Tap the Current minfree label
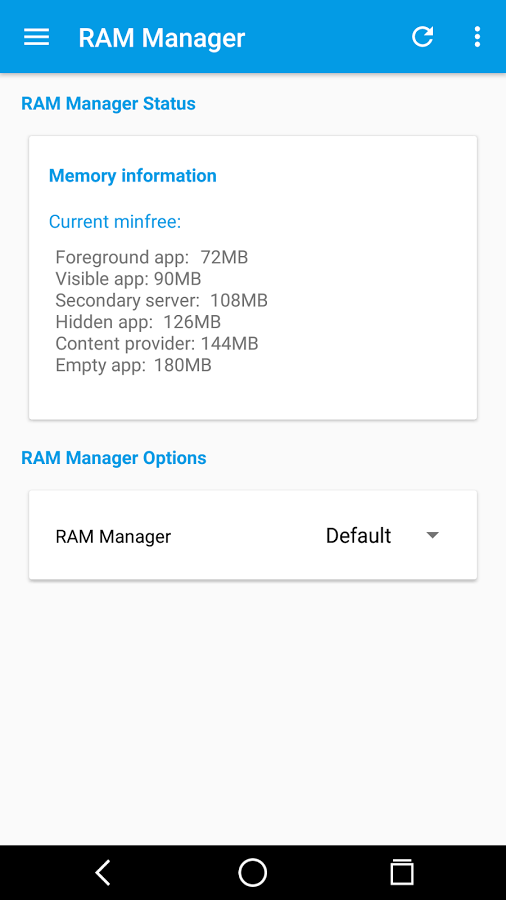The width and height of the screenshot is (506, 900). coord(115,222)
